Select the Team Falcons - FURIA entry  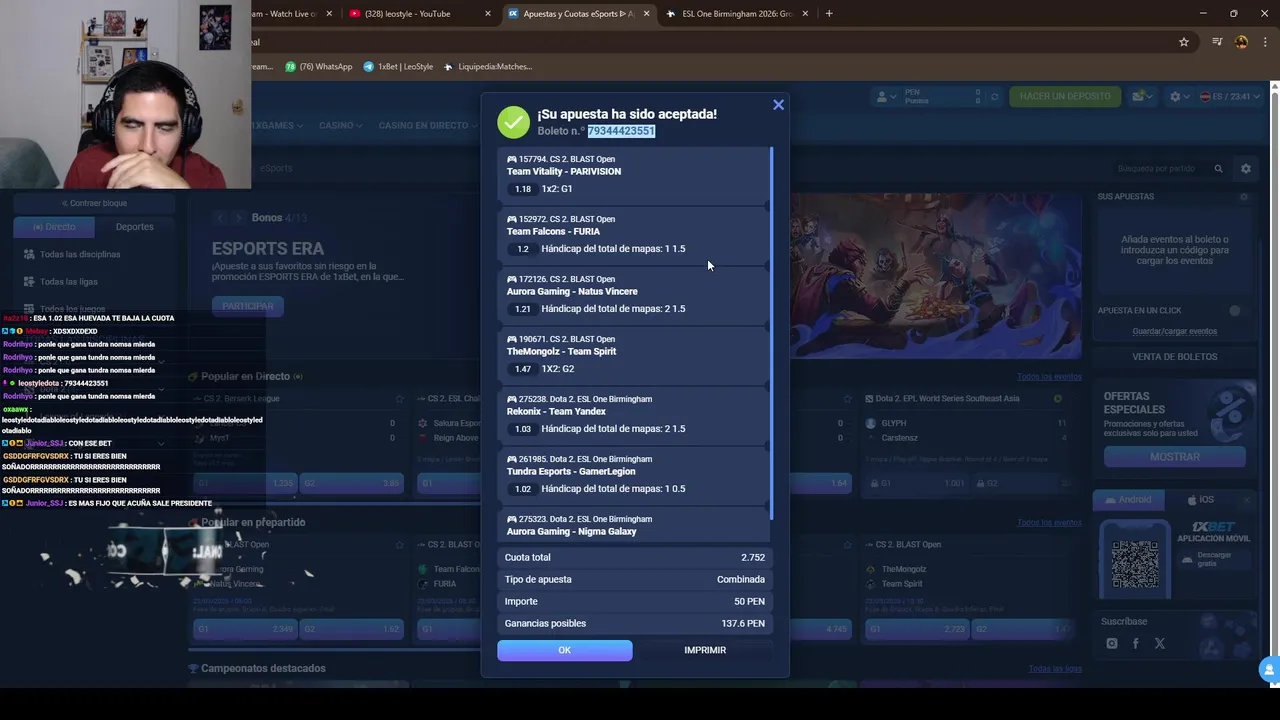633,235
